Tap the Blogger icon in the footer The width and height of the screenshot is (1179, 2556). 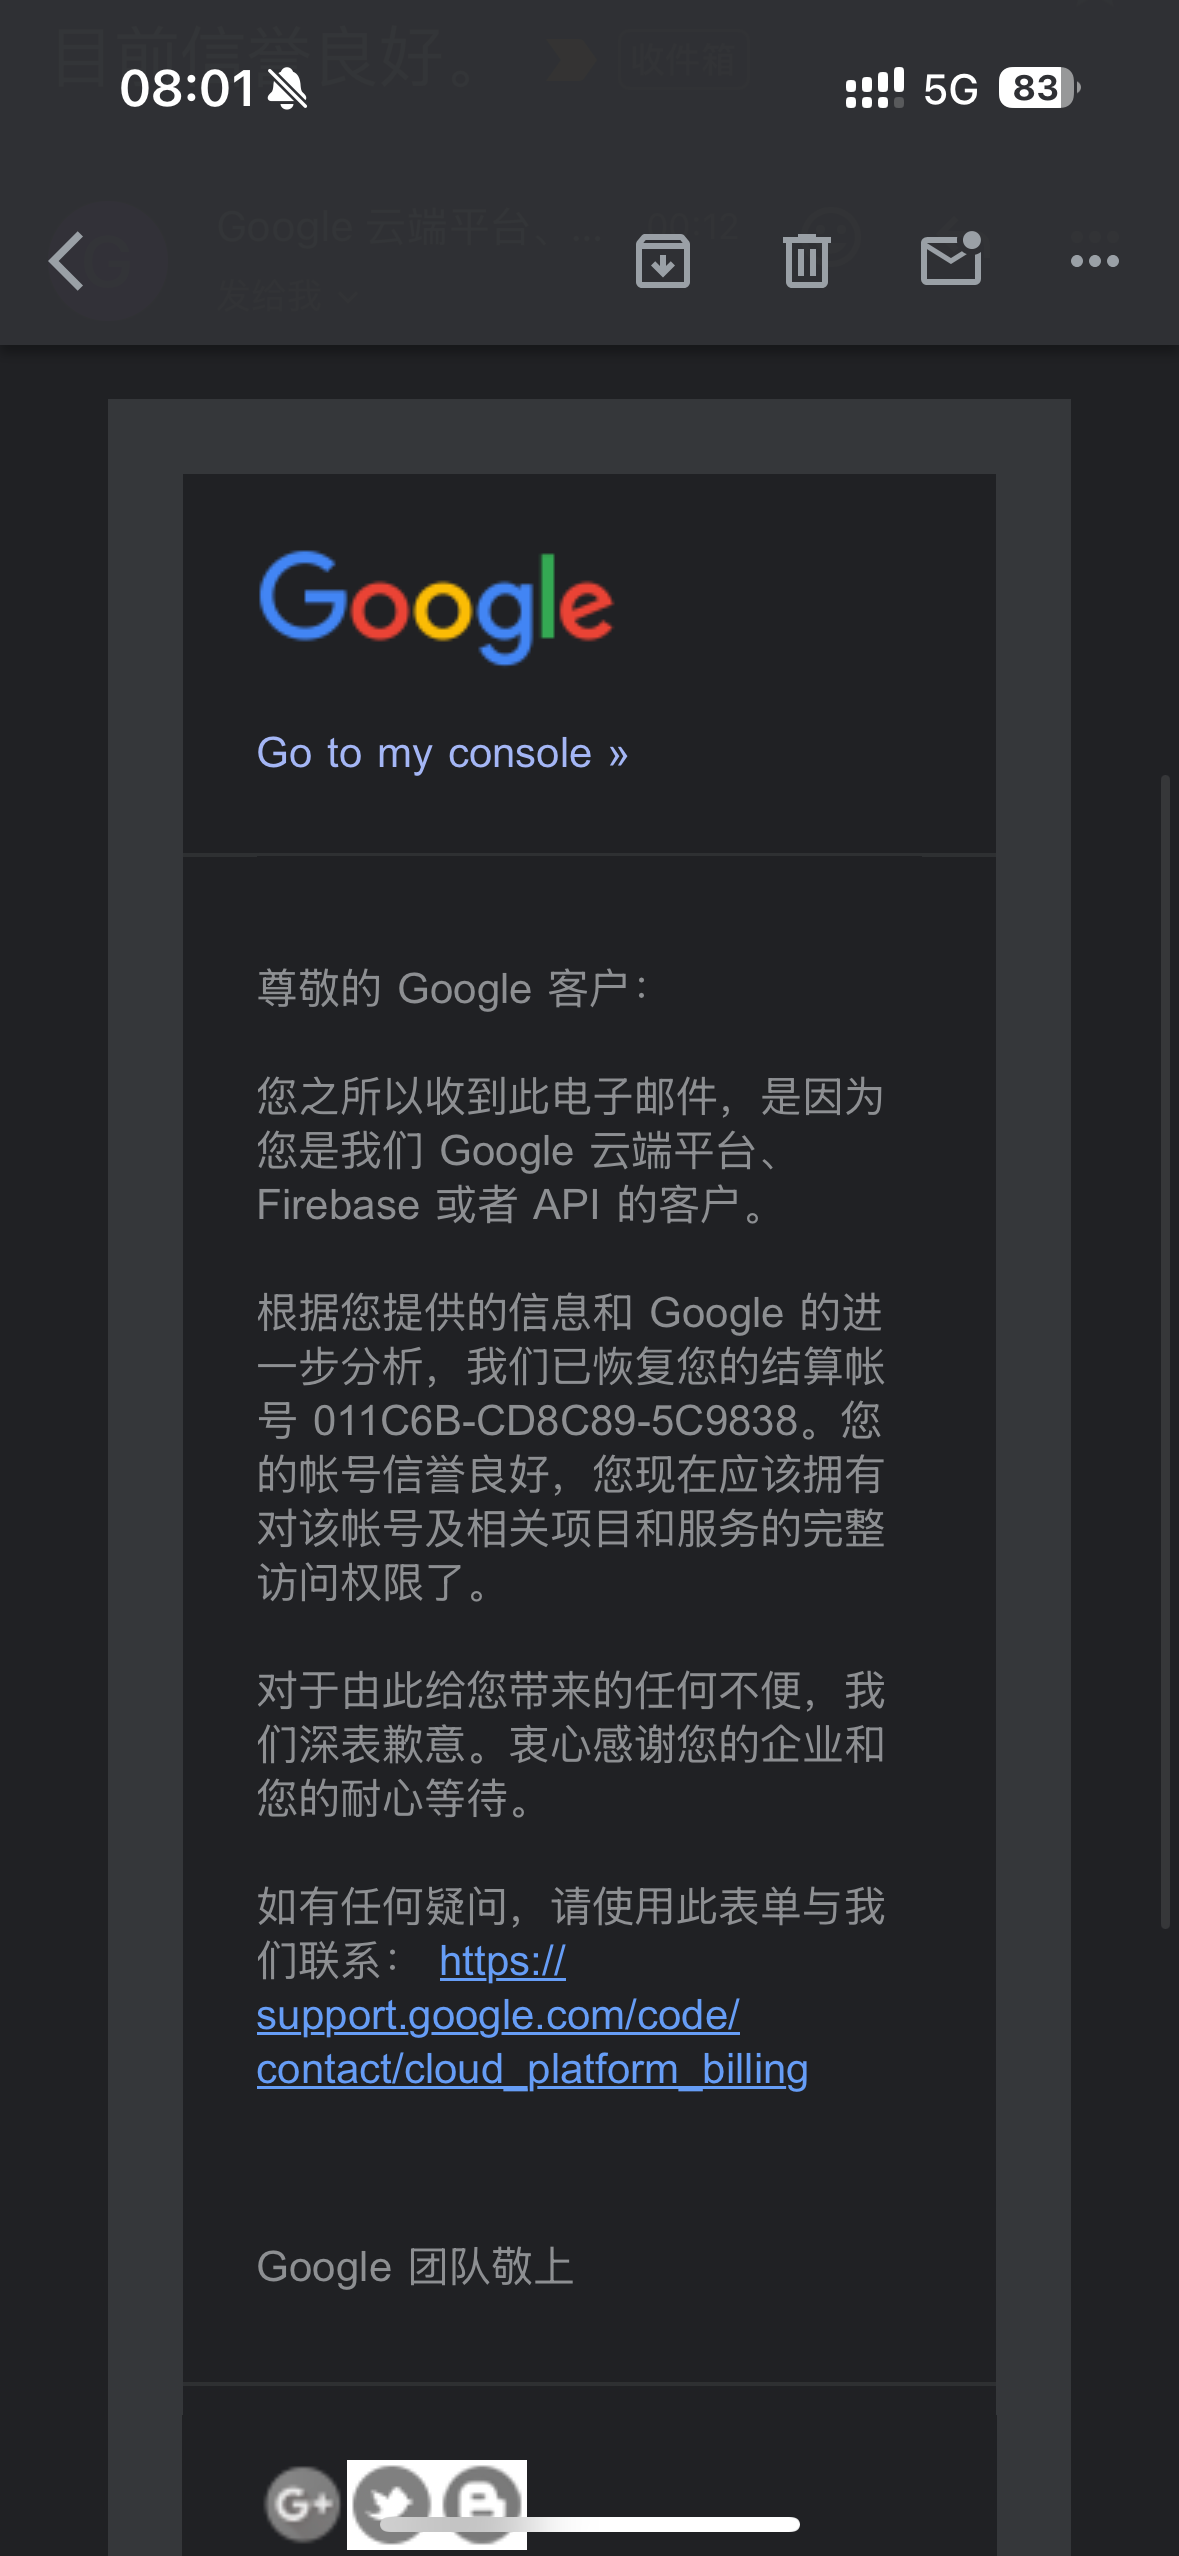pos(483,2504)
